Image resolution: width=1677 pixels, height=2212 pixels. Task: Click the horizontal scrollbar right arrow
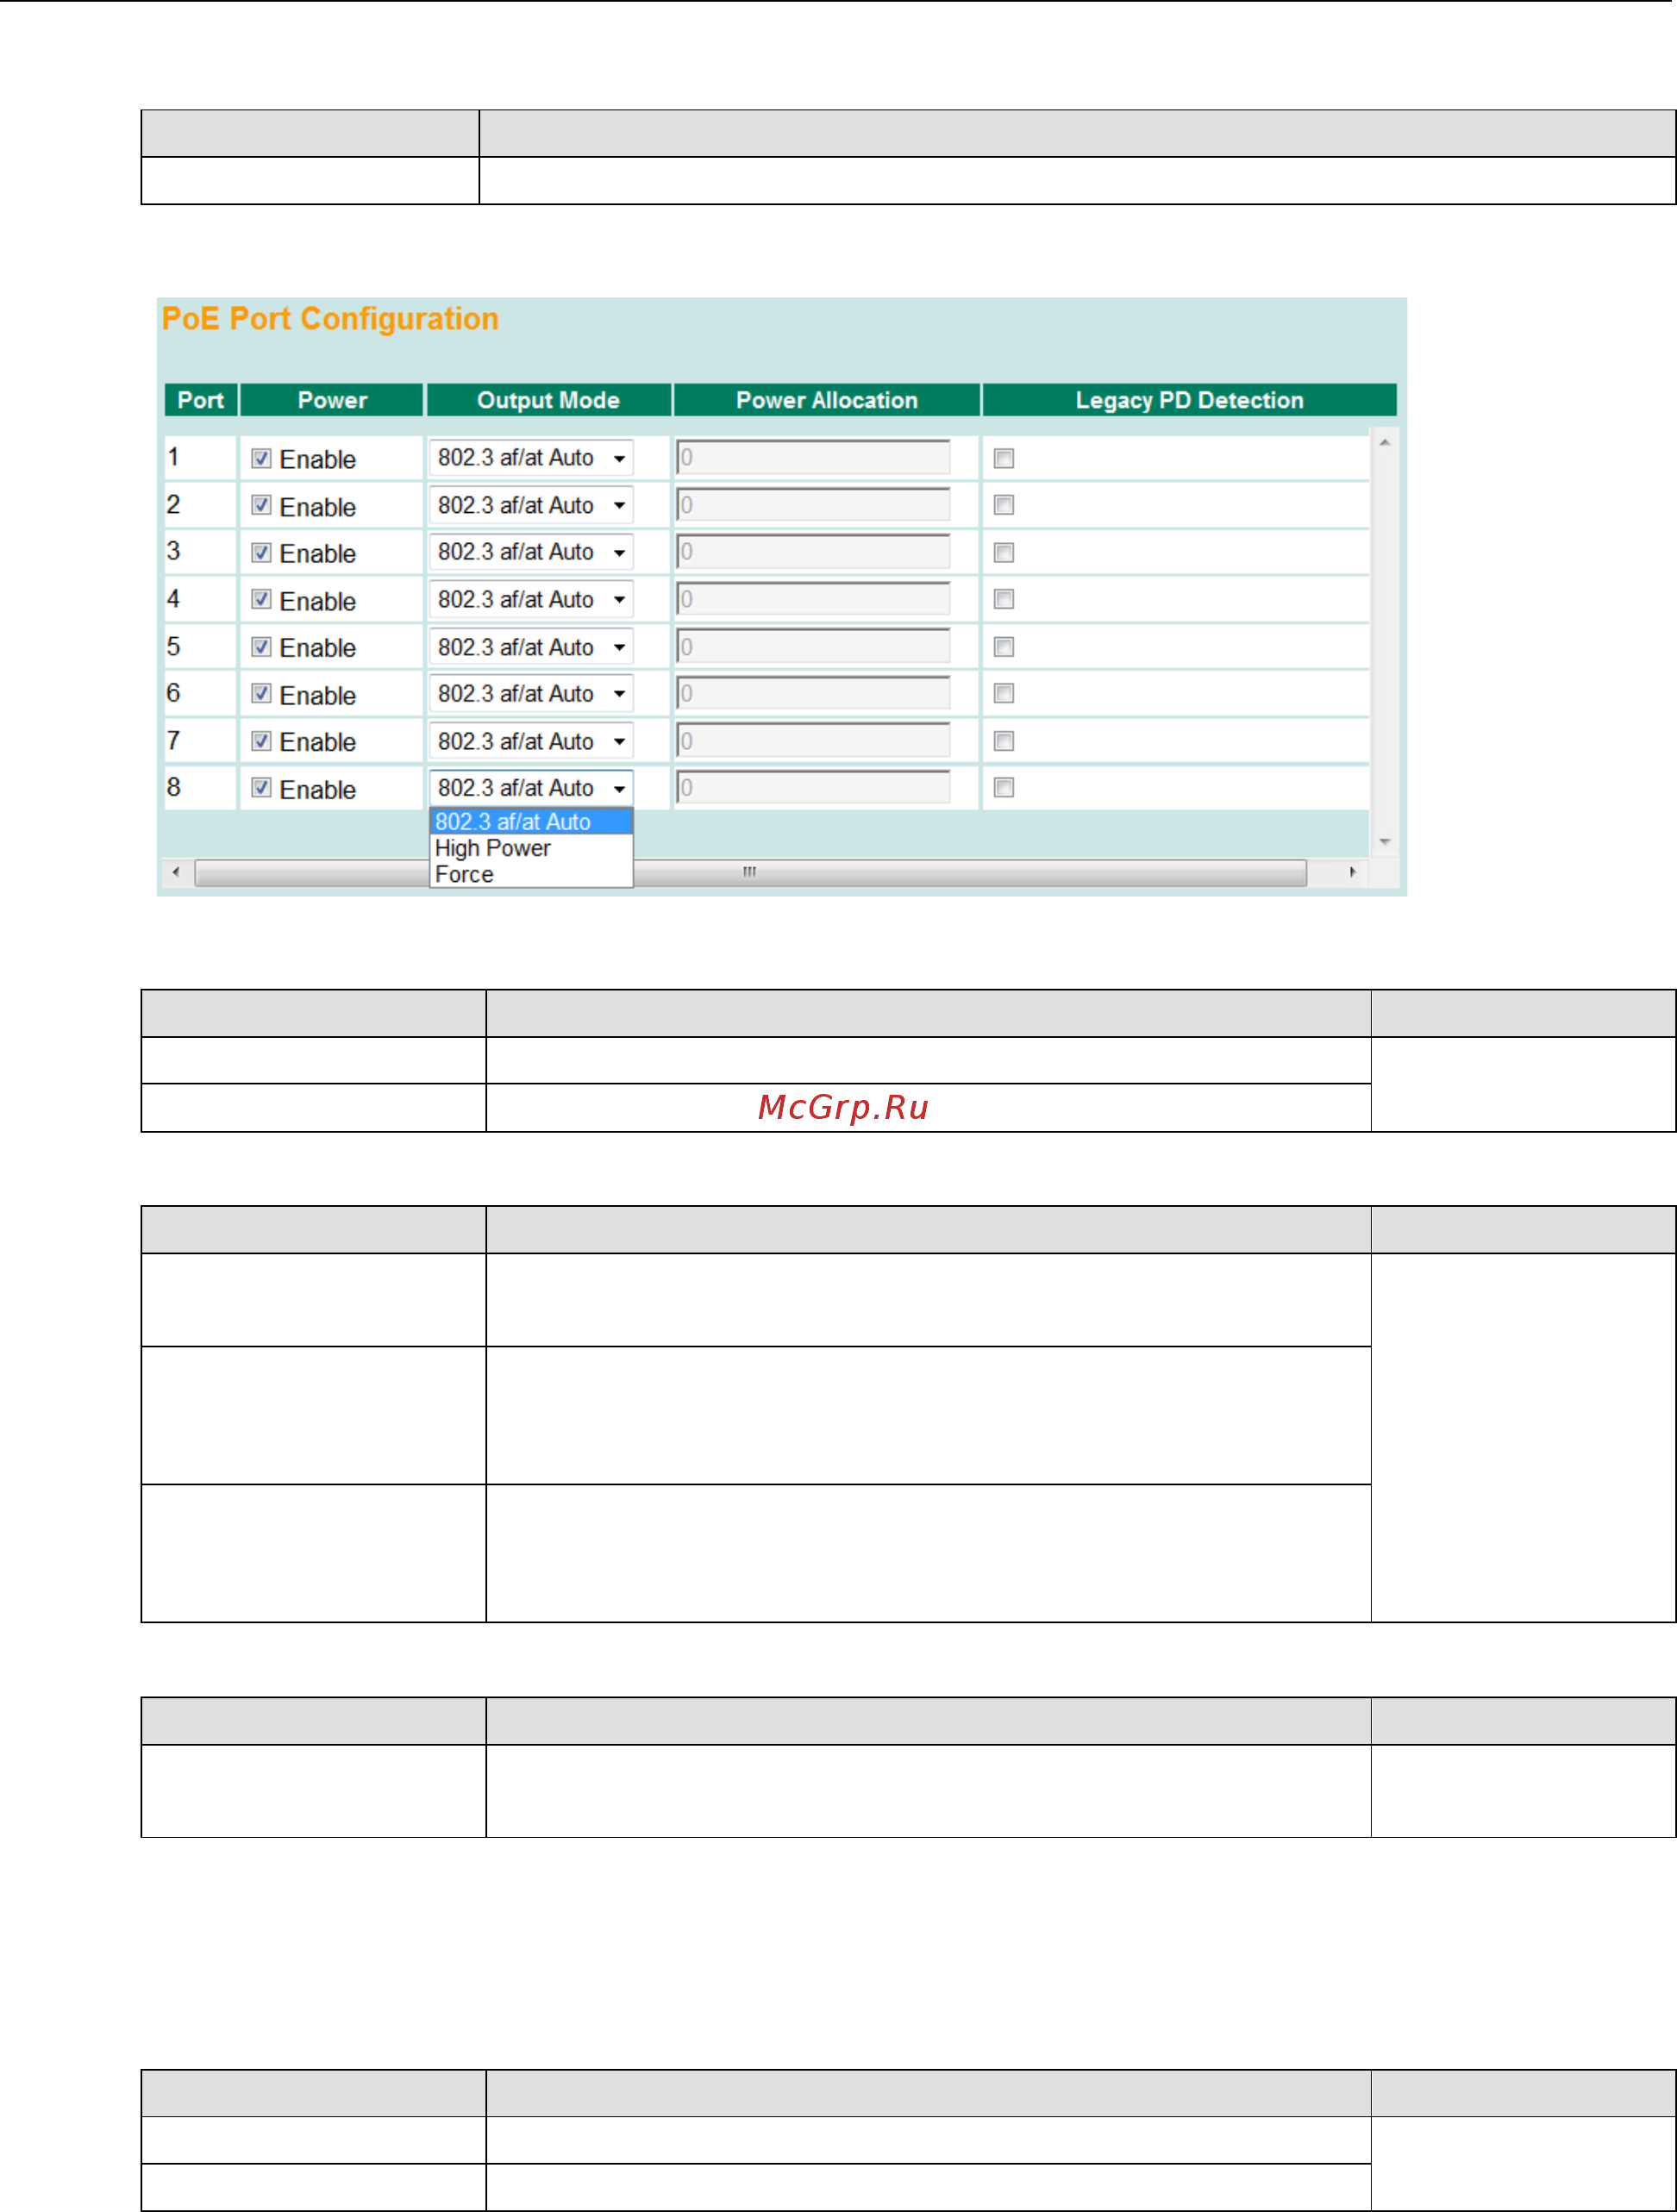tap(1352, 872)
